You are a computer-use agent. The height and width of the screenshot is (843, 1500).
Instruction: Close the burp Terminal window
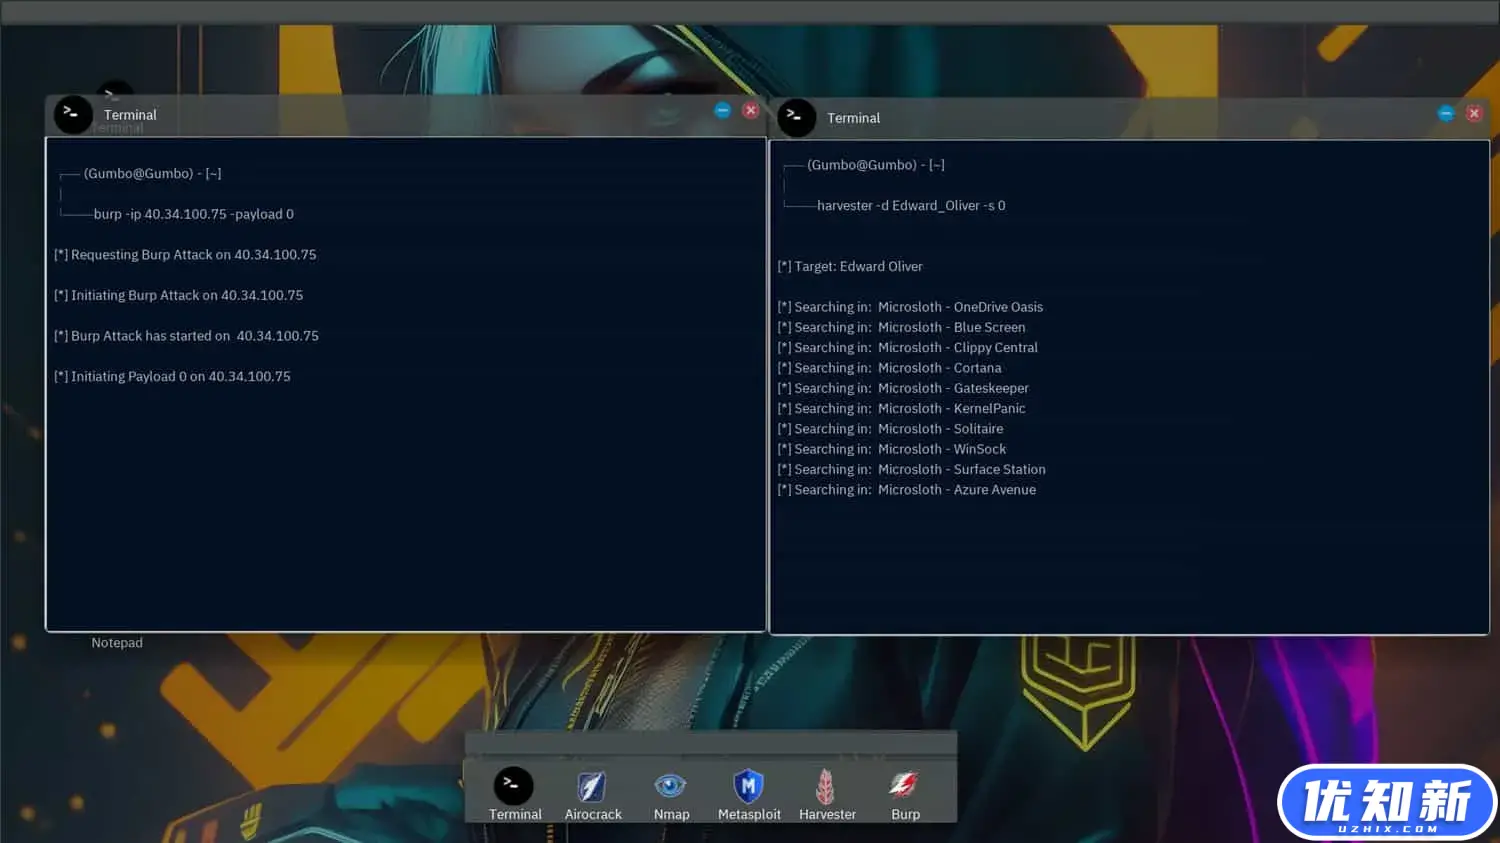(751, 110)
